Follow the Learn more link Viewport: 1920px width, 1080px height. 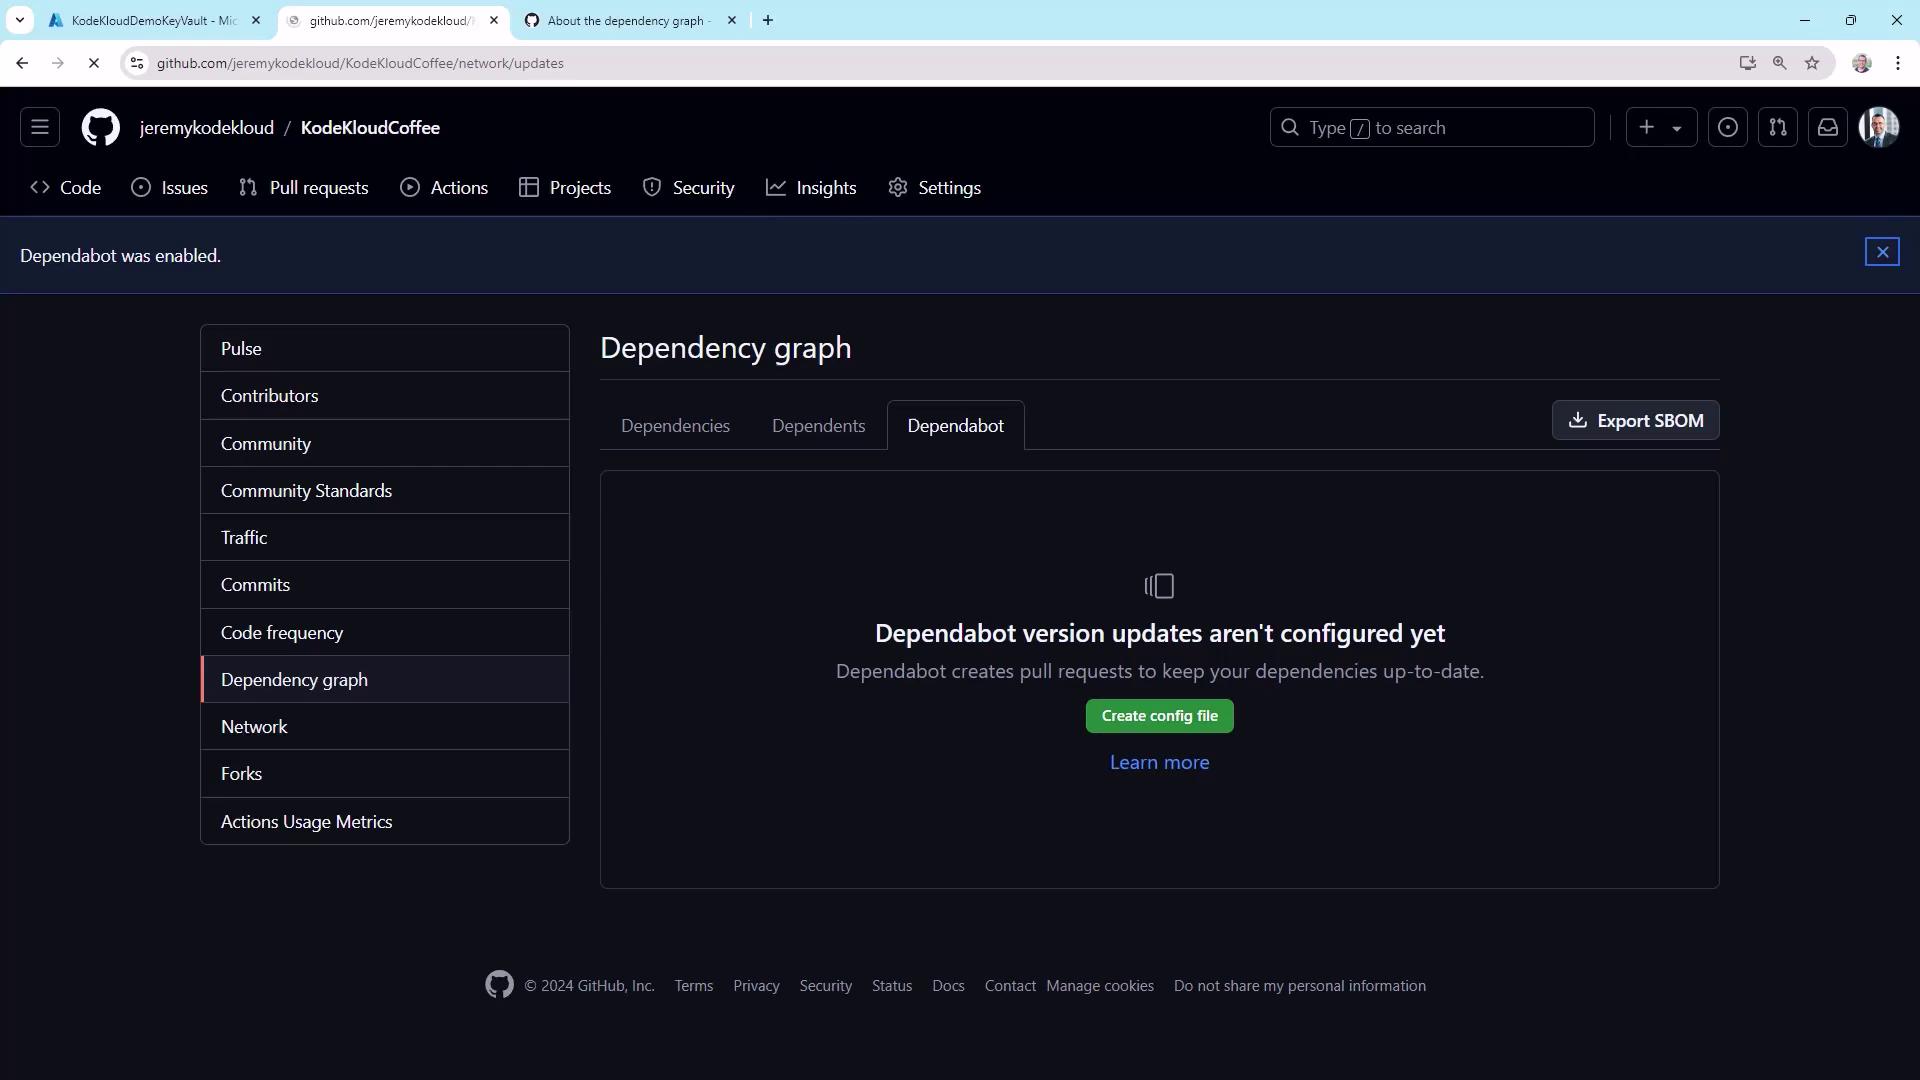(1159, 762)
